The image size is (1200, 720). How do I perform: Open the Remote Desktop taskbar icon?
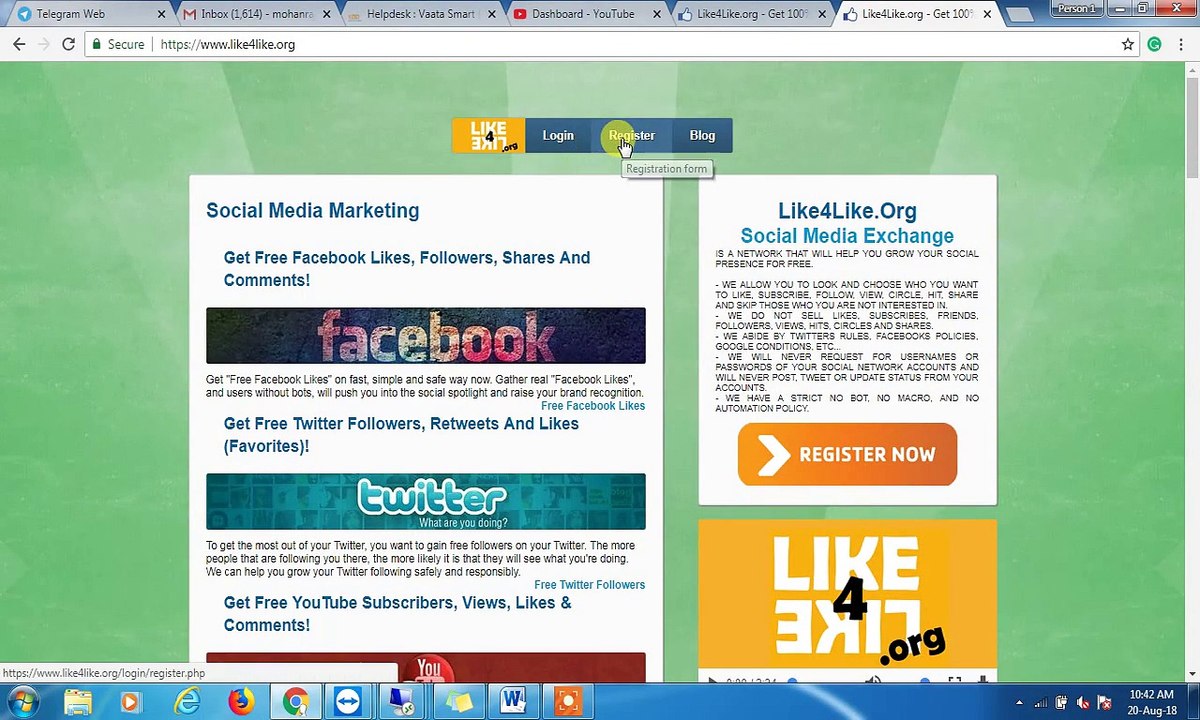click(x=402, y=702)
